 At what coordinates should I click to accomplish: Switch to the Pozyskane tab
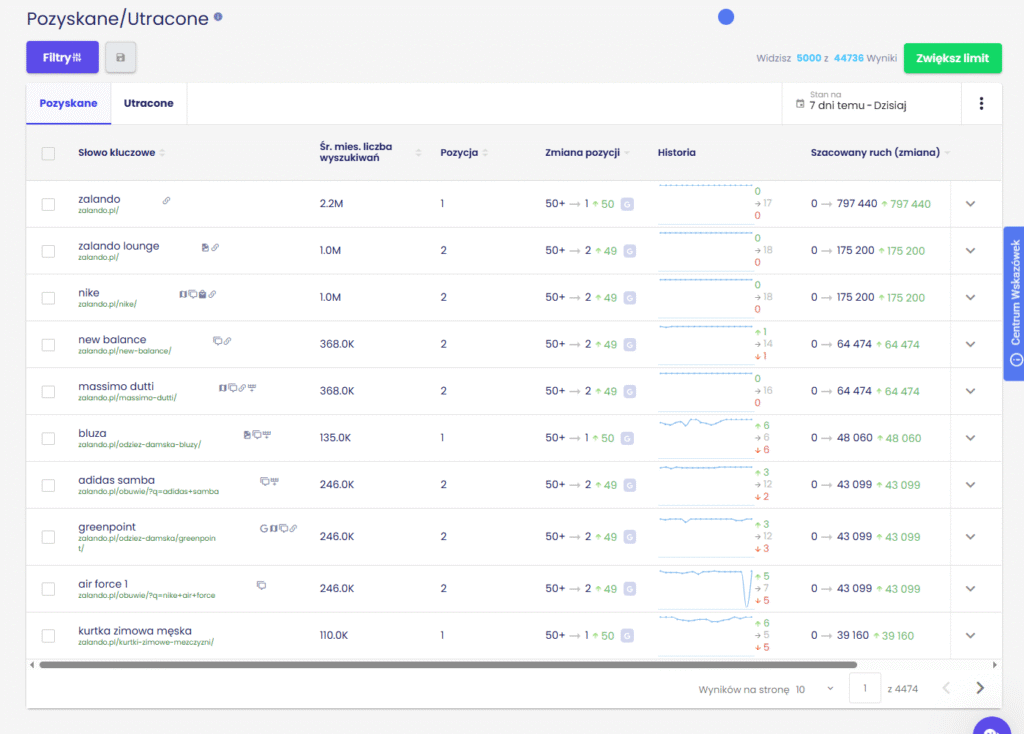tap(69, 103)
